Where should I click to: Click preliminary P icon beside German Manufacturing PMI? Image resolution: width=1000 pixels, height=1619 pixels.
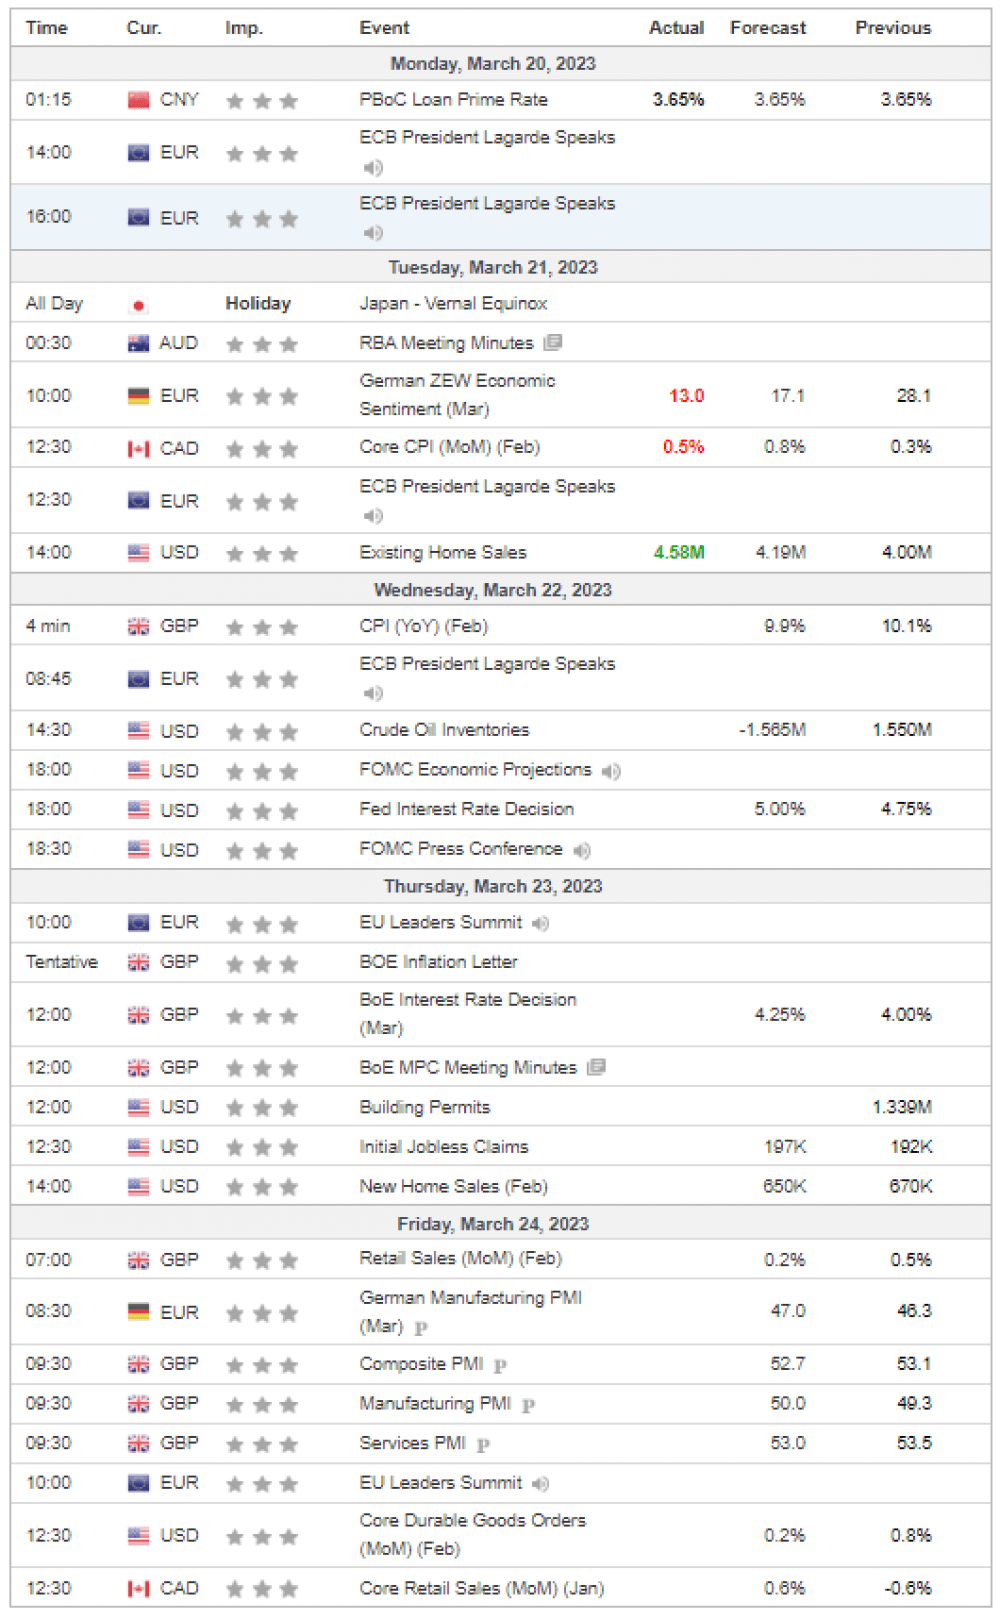(421, 1328)
